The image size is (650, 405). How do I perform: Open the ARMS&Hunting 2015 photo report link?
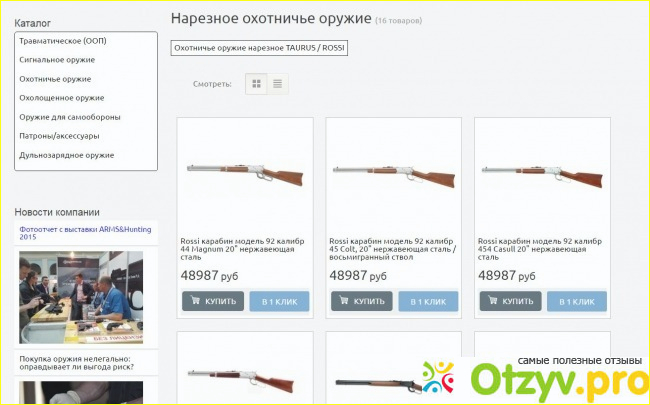85,233
